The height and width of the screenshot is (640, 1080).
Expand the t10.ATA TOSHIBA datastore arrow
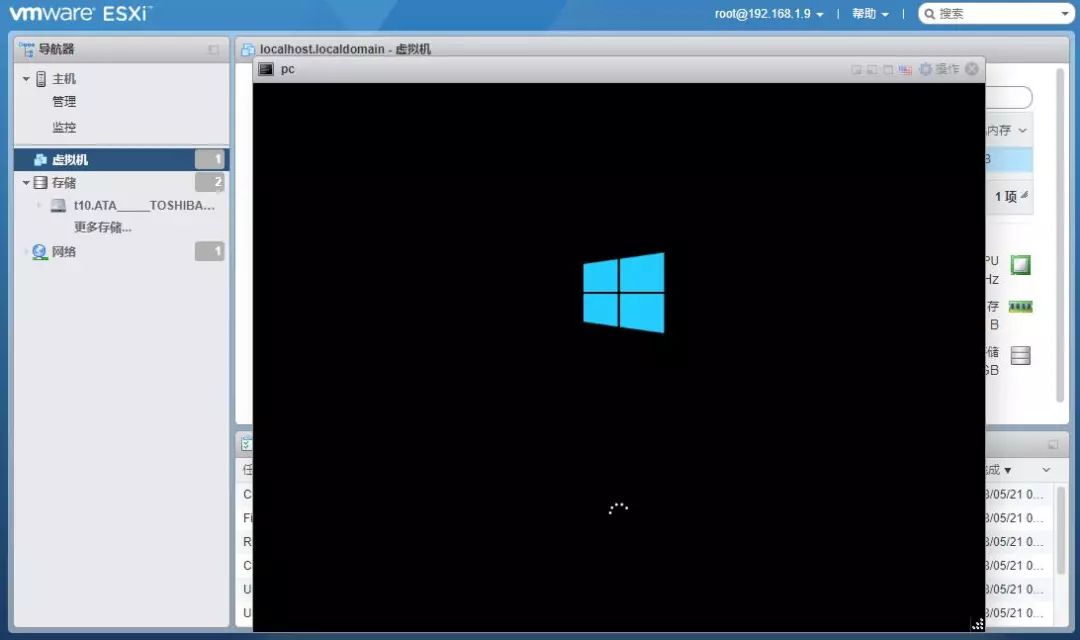coord(39,205)
